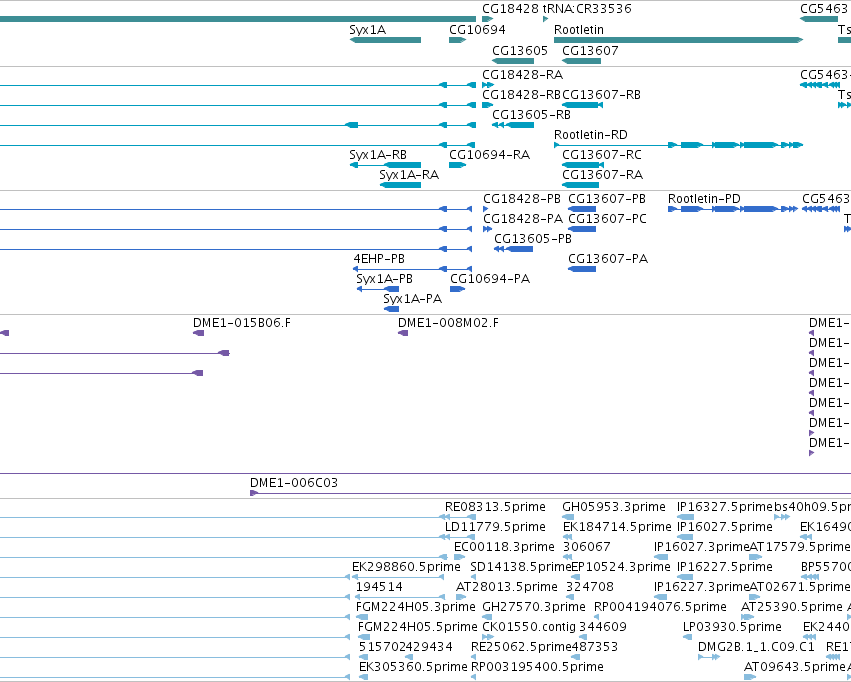Image resolution: width=851 pixels, height=682 pixels.
Task: Select the 324708 feature label
Action: [590, 587]
